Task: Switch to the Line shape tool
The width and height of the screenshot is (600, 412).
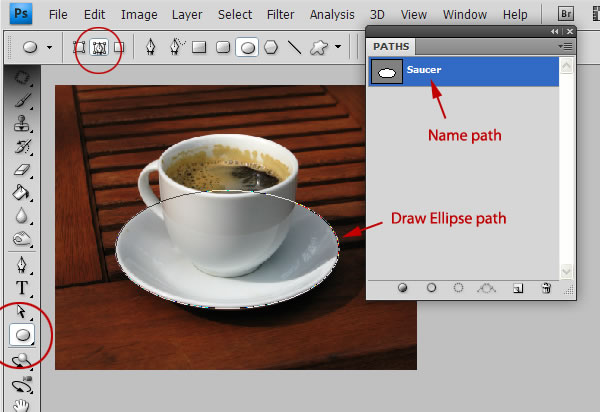Action: pyautogui.click(x=295, y=47)
